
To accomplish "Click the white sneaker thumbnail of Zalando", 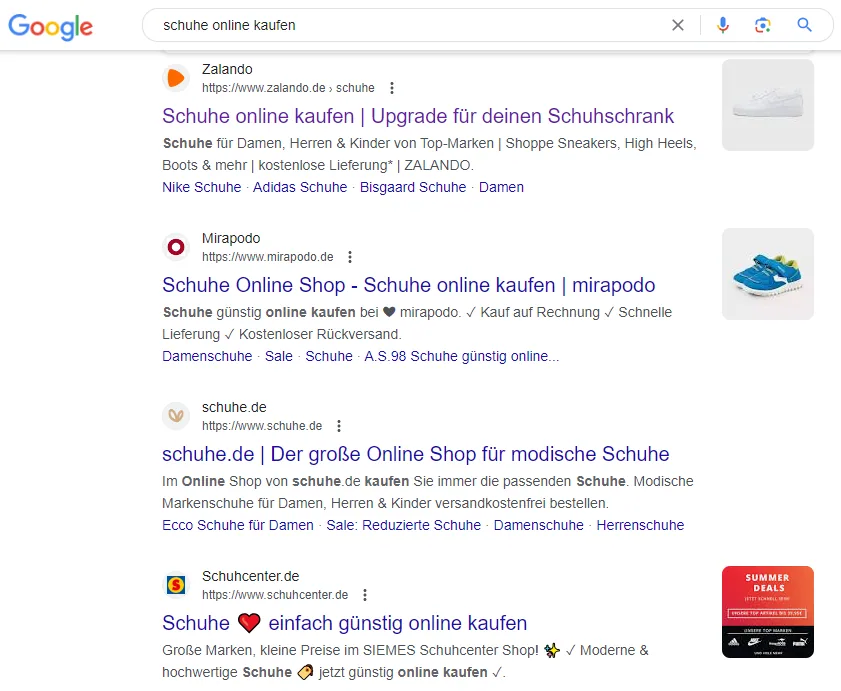I will [768, 105].
